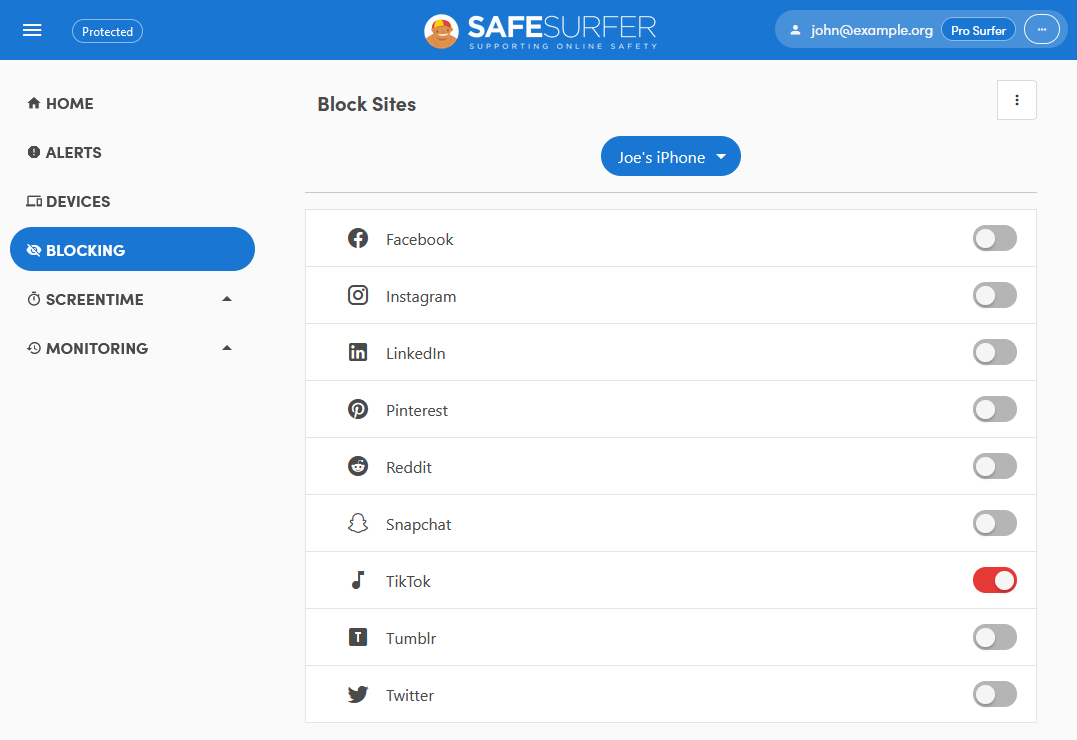The width and height of the screenshot is (1077, 740).
Task: Turn on the LinkedIn block switch
Action: tap(995, 352)
